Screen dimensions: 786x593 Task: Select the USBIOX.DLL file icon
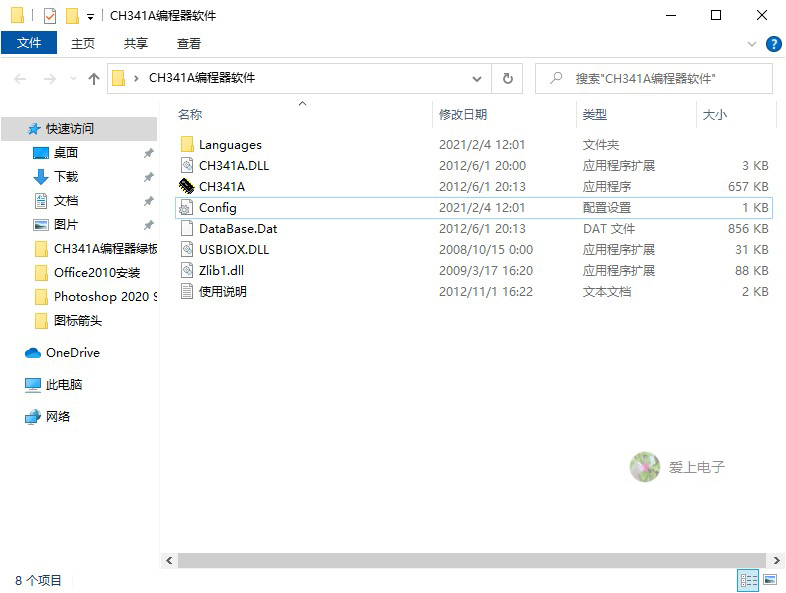[187, 250]
